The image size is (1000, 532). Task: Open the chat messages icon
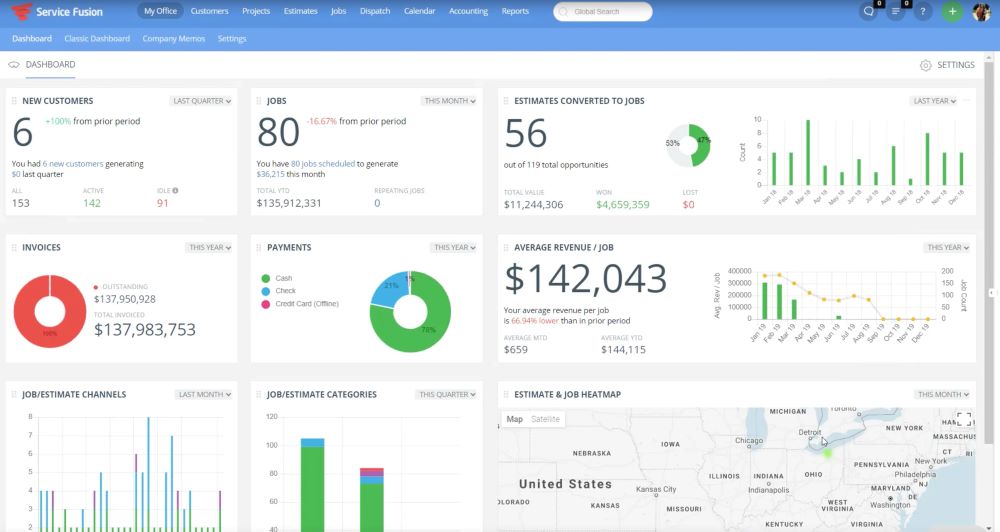tap(867, 12)
